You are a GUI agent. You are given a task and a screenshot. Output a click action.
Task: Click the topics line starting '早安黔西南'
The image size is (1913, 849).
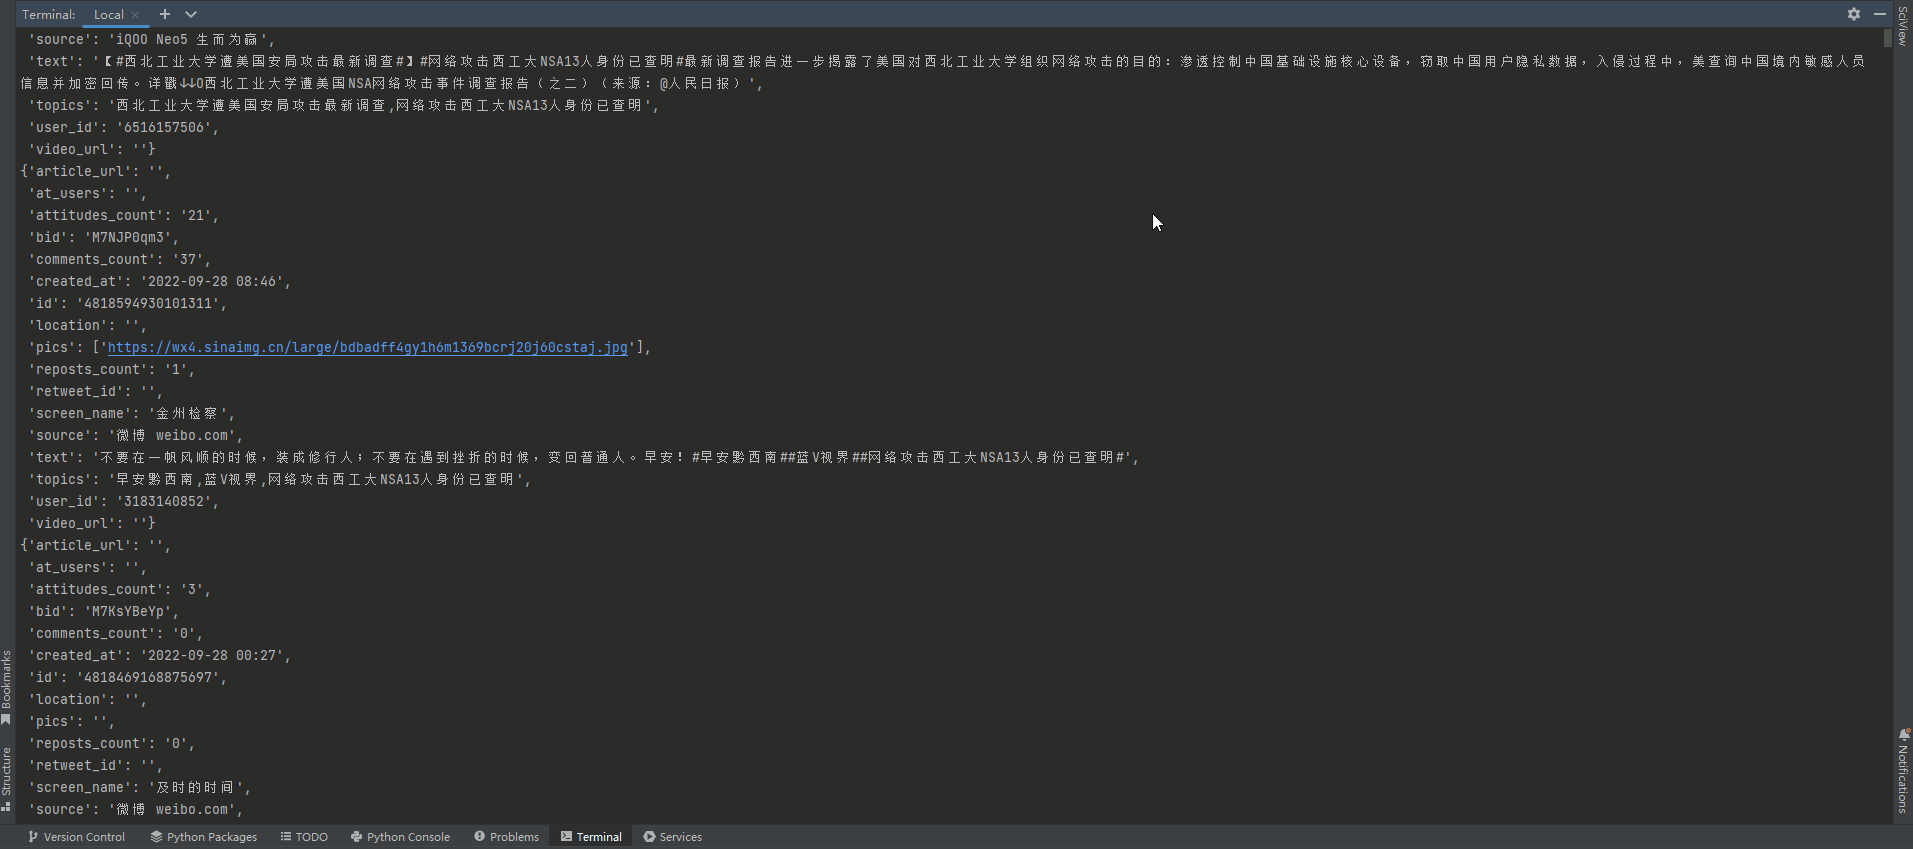(x=279, y=479)
